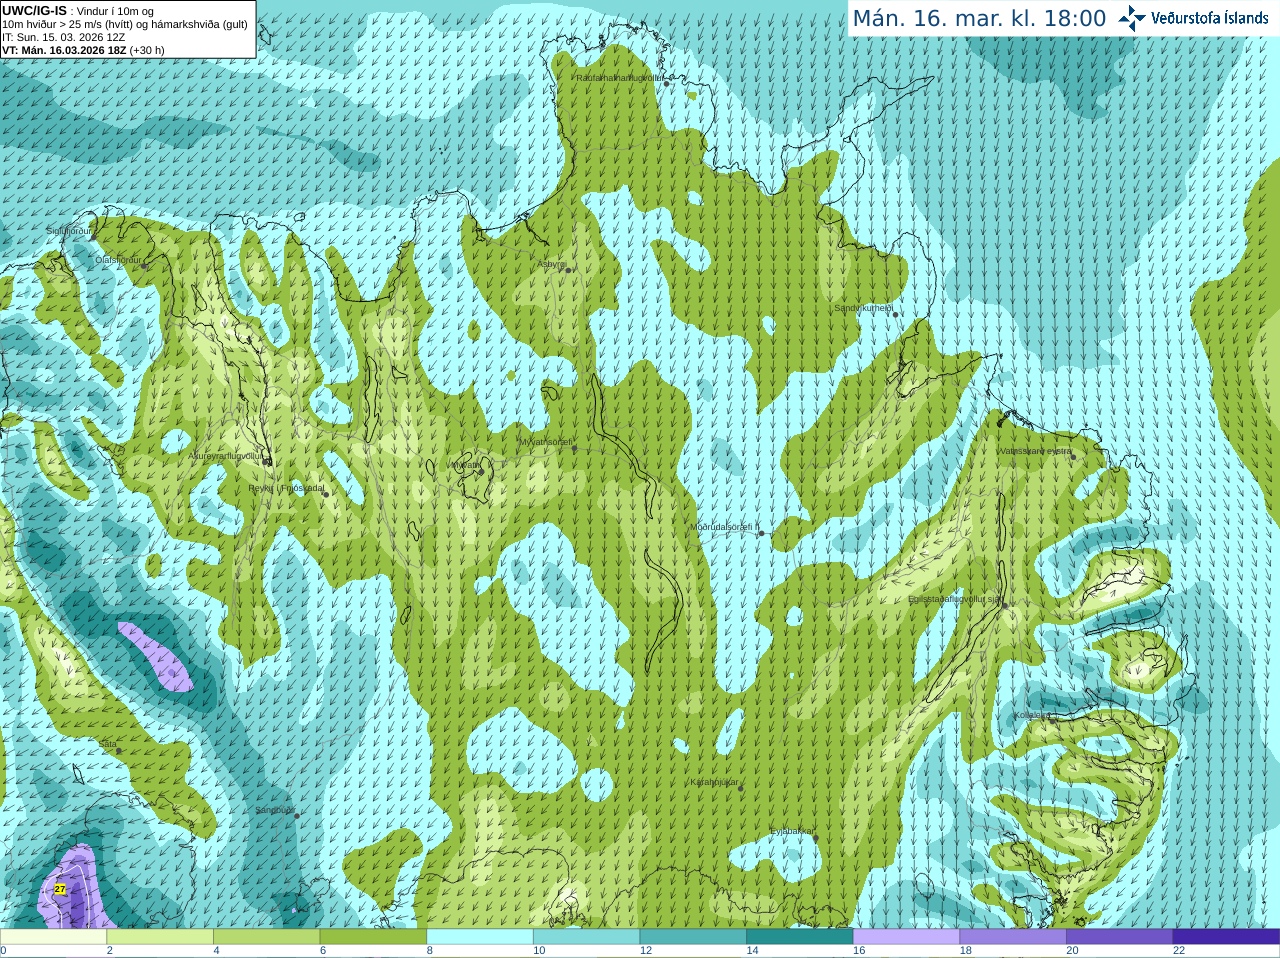Click the Egilsstaðaflugvöllur station label
This screenshot has height=958, width=1280.
(x=954, y=598)
